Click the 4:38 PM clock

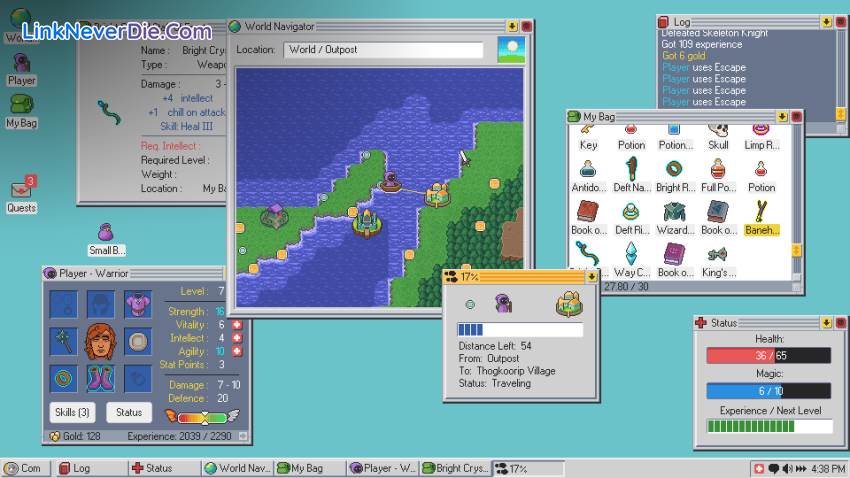828,469
